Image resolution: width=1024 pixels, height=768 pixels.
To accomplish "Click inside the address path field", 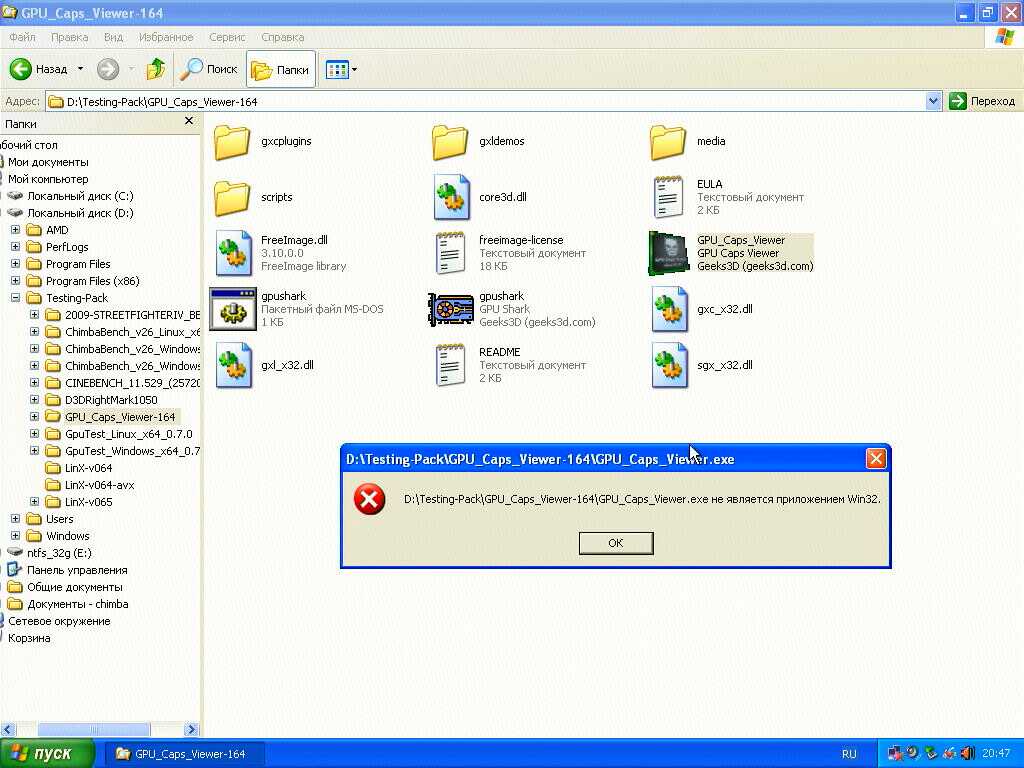I will point(485,101).
